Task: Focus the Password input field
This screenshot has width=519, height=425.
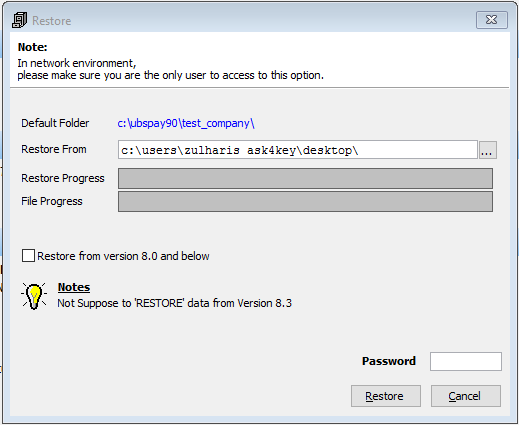Action: (466, 361)
